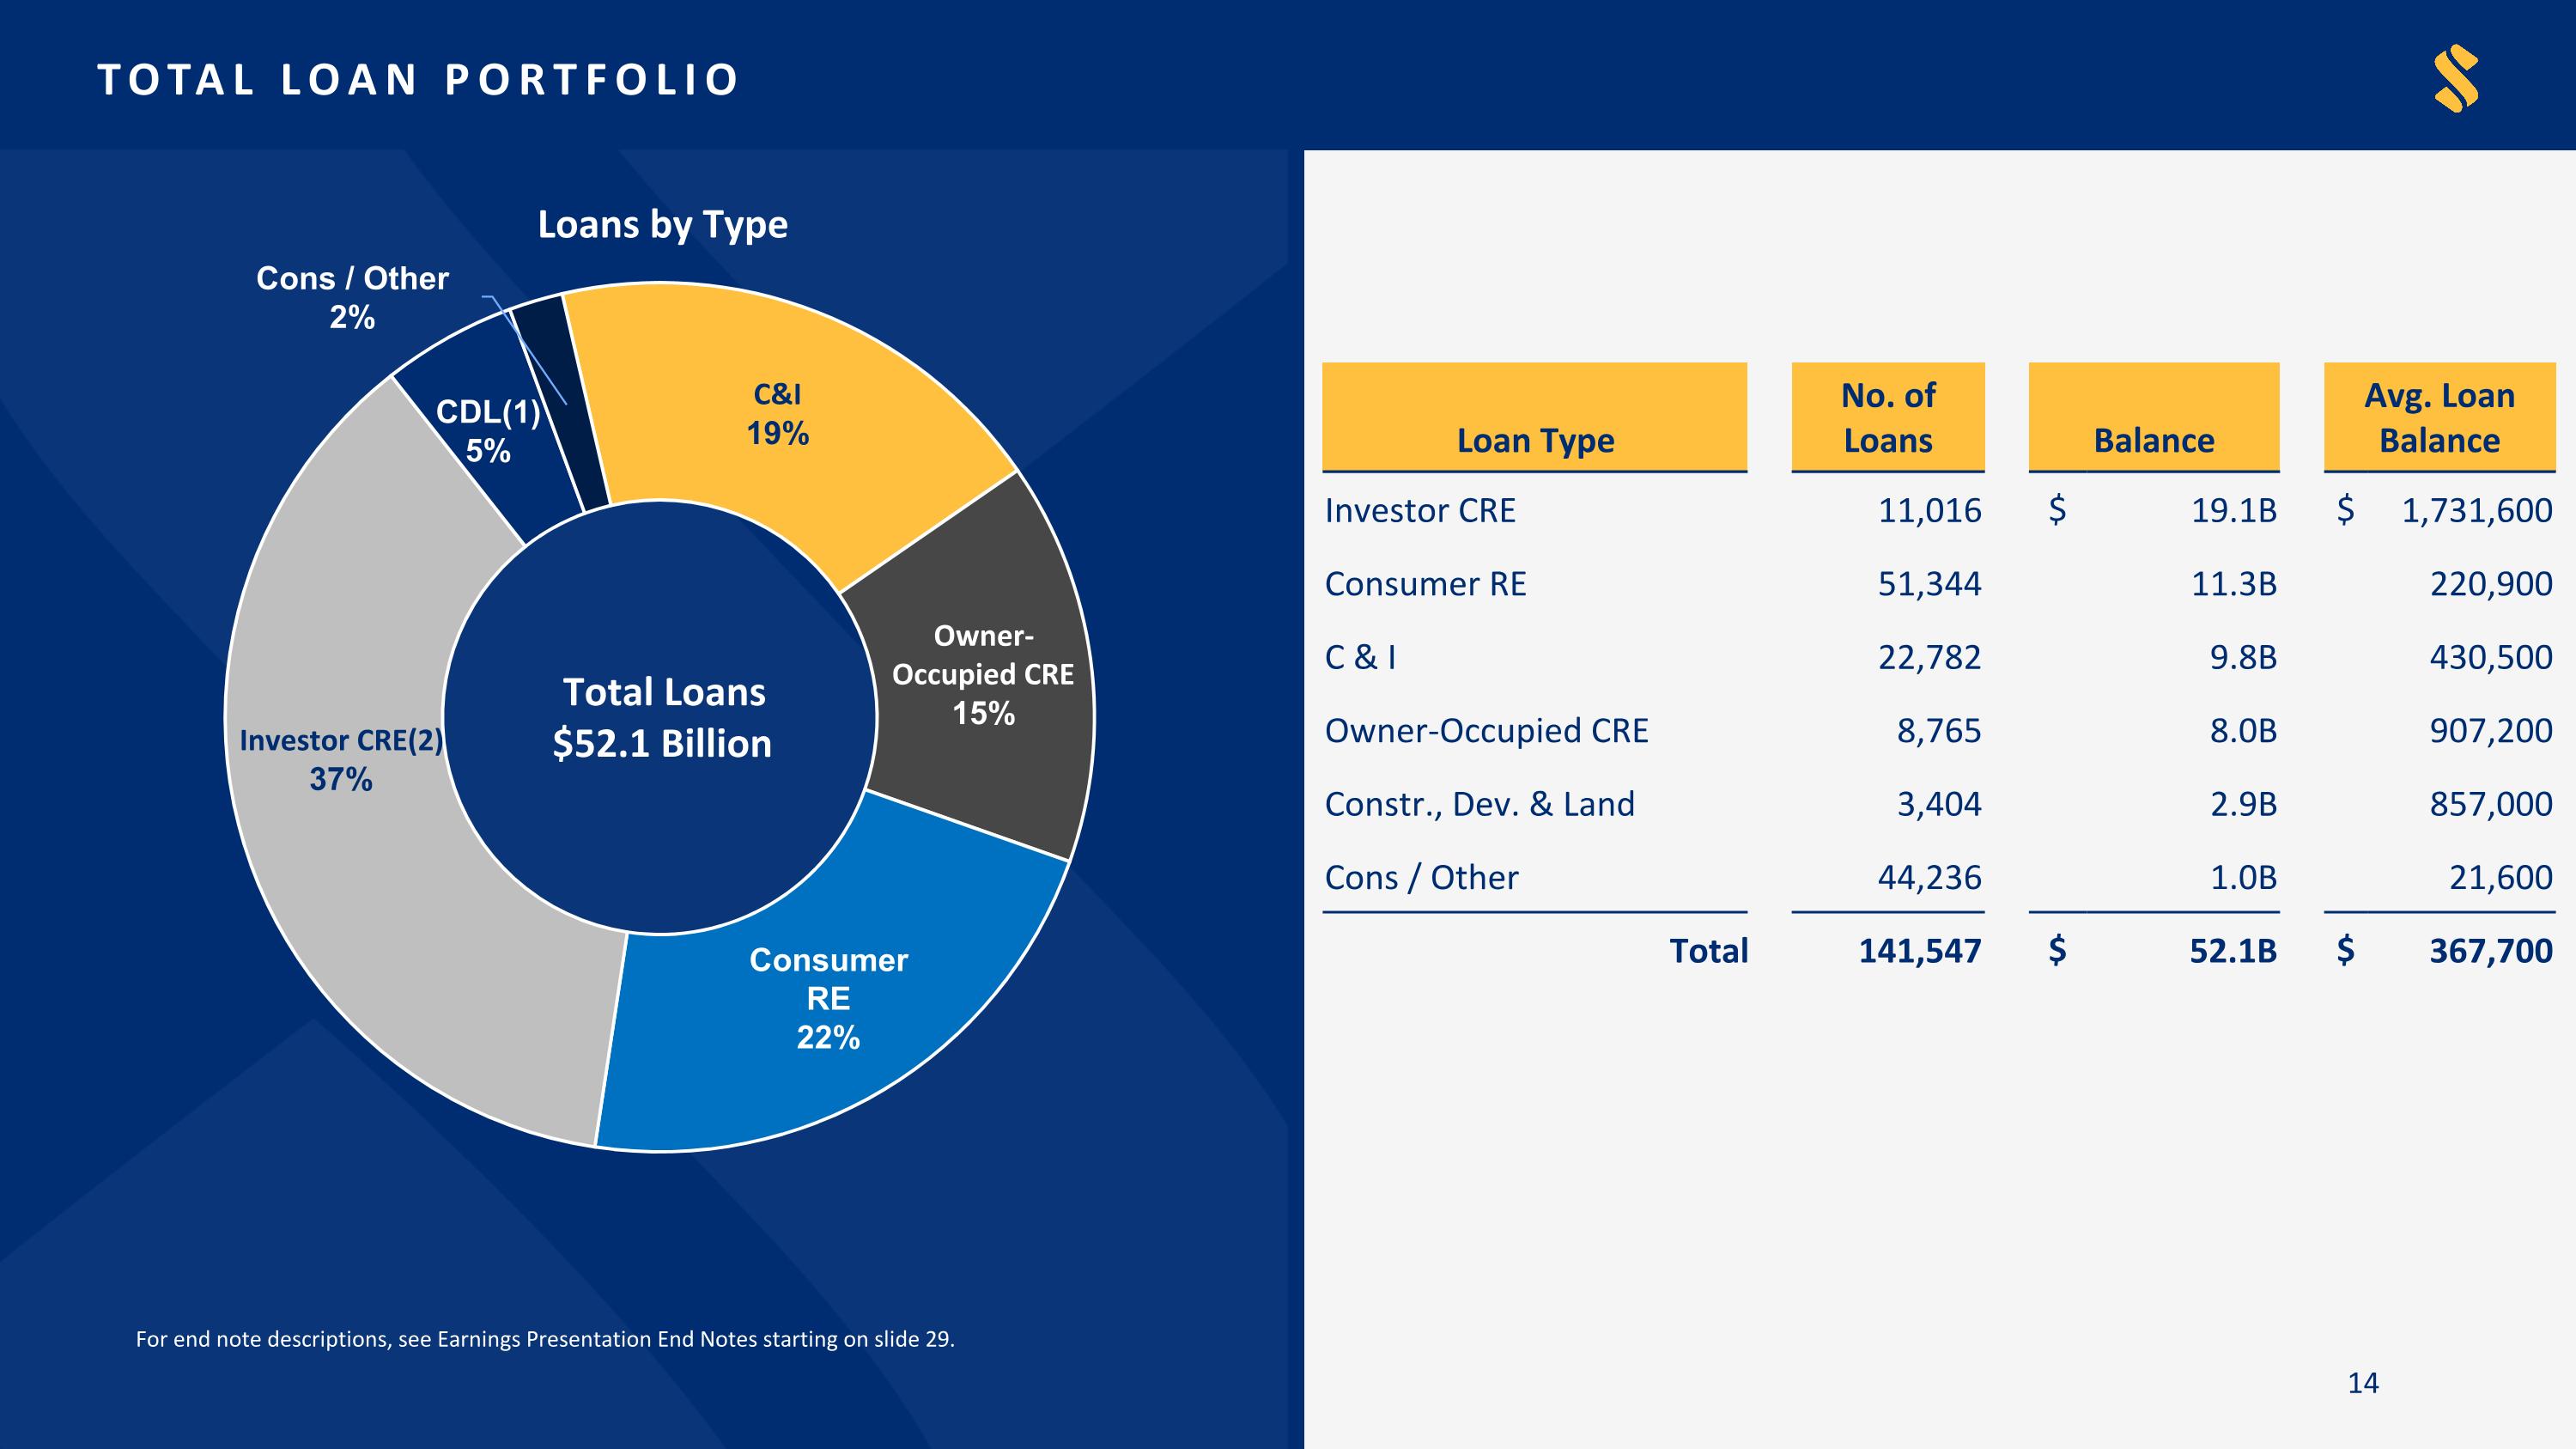The width and height of the screenshot is (2576, 1449).
Task: Click the 11,016 loan count cell
Action: 1929,511
